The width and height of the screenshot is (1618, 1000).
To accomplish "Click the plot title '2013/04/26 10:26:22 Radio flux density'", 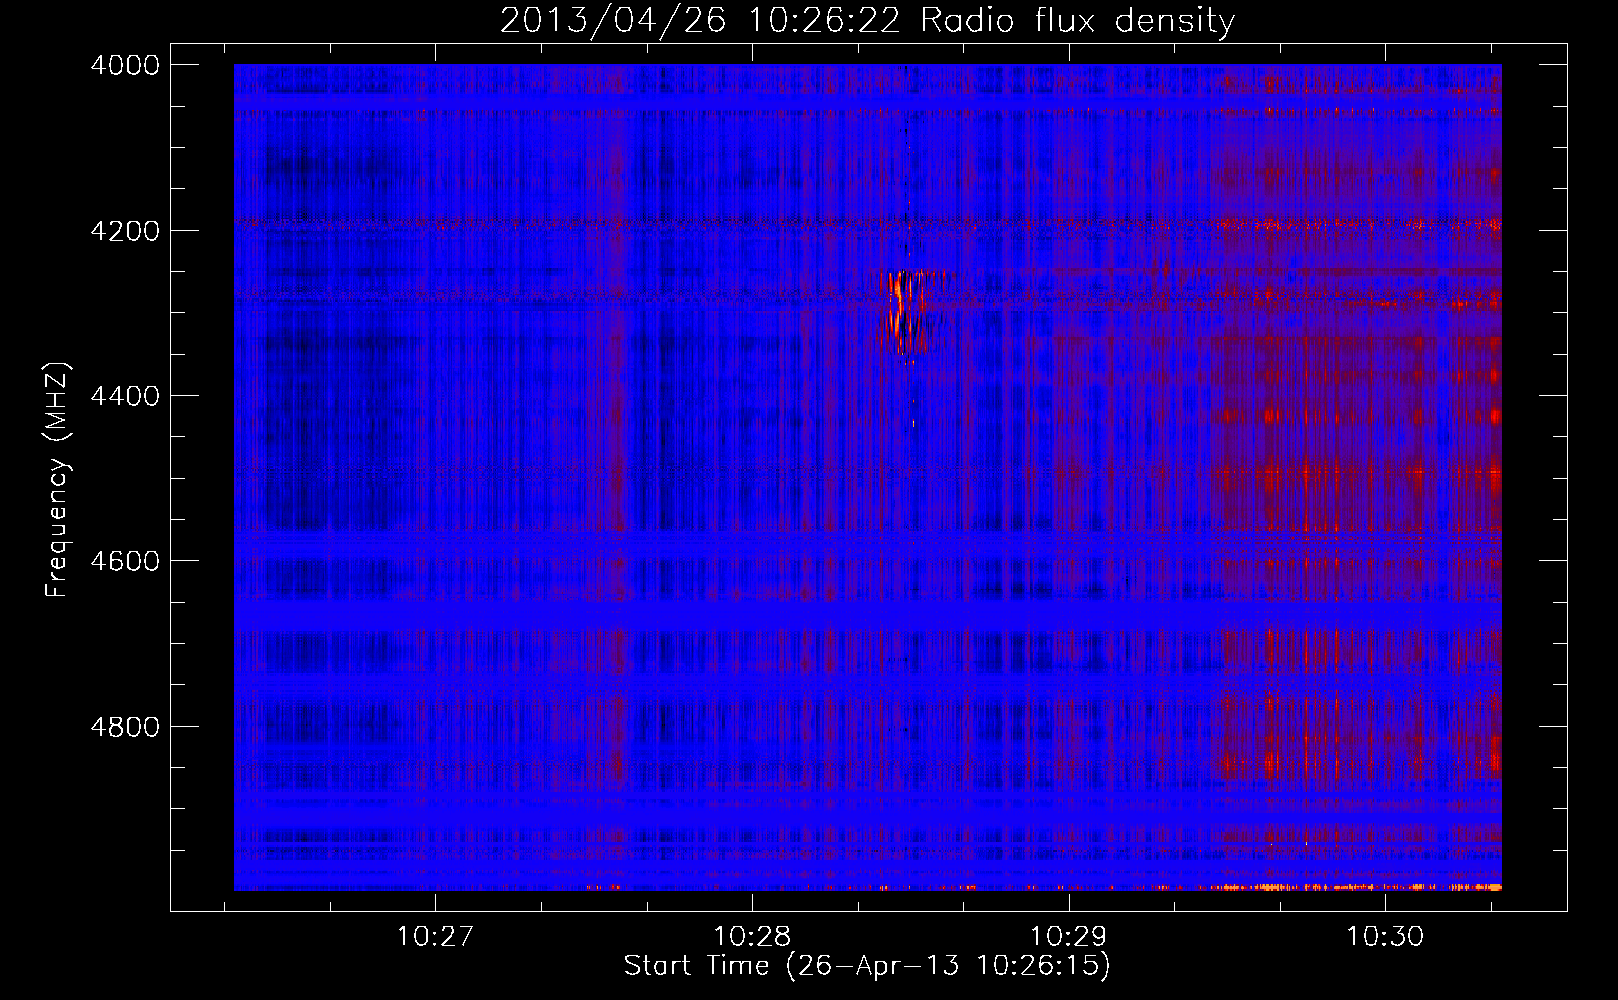I will click(x=867, y=21).
